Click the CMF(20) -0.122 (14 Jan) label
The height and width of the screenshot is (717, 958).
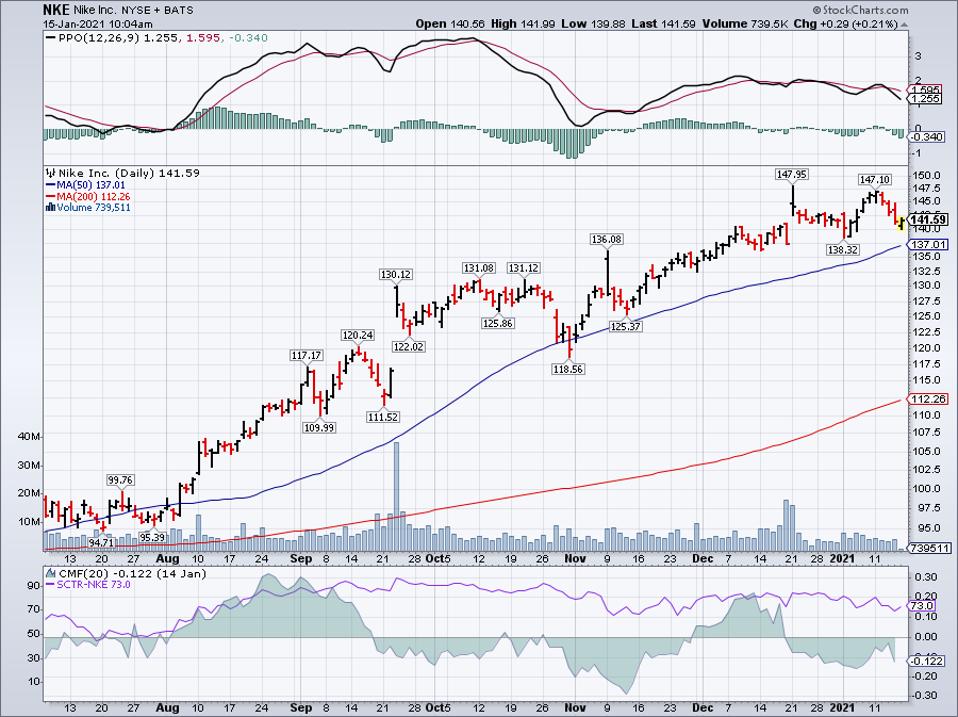pyautogui.click(x=131, y=573)
